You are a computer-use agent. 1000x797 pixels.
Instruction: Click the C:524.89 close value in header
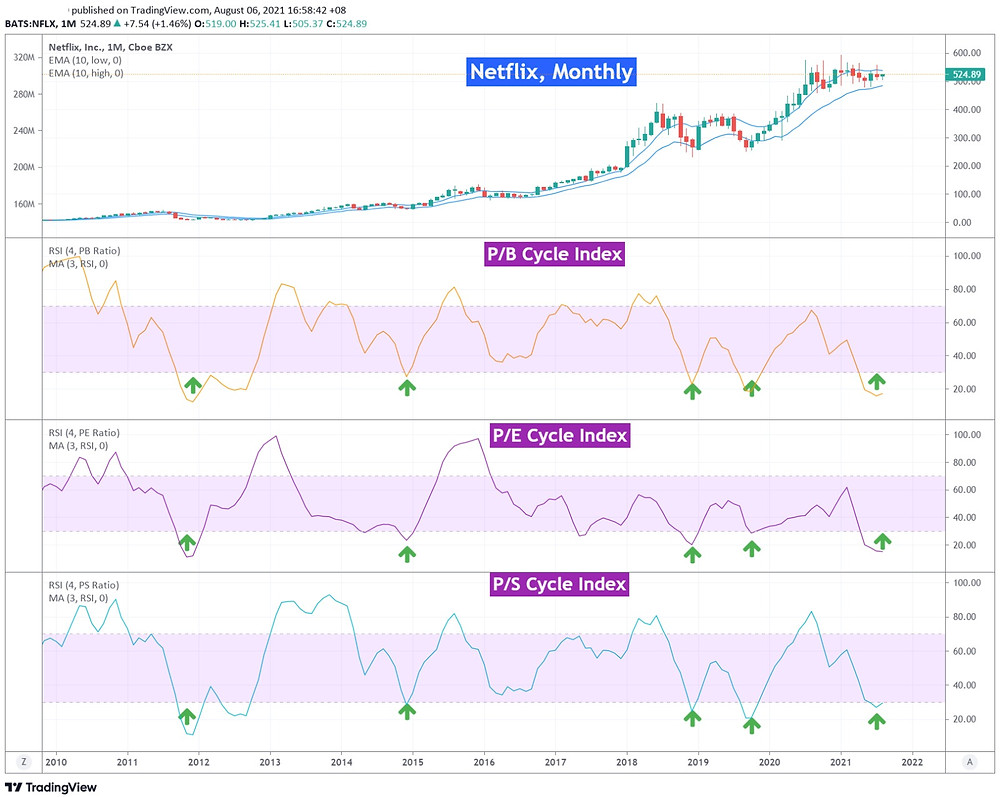[346, 24]
